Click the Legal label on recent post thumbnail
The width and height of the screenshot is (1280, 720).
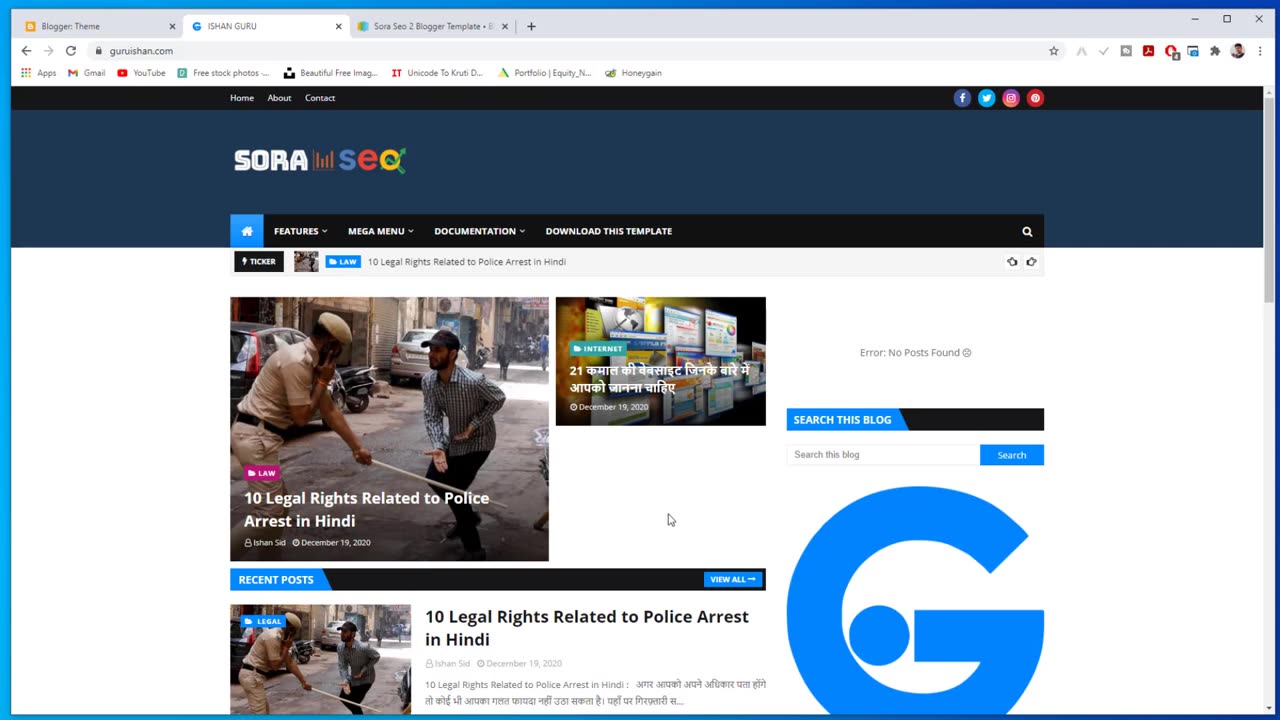[x=264, y=621]
